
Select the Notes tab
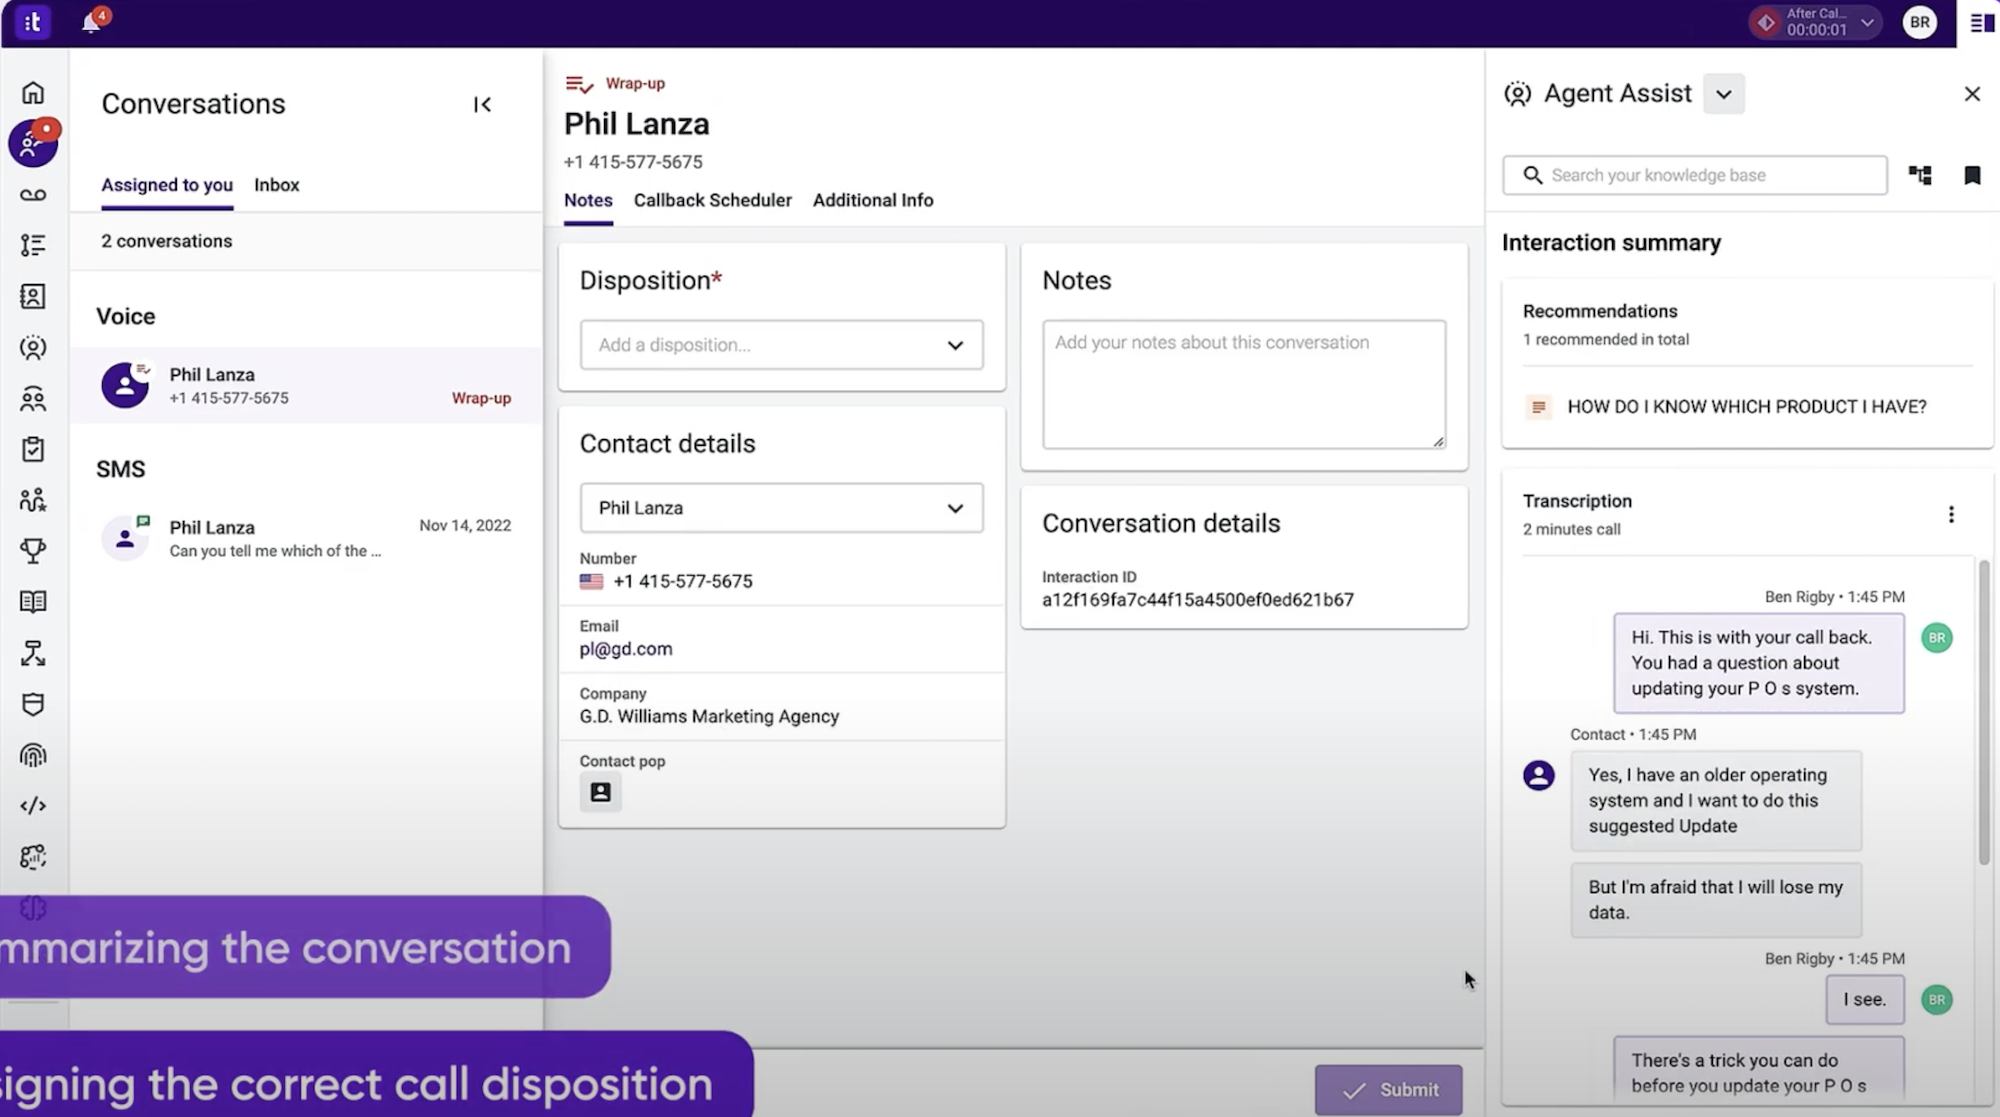(588, 200)
